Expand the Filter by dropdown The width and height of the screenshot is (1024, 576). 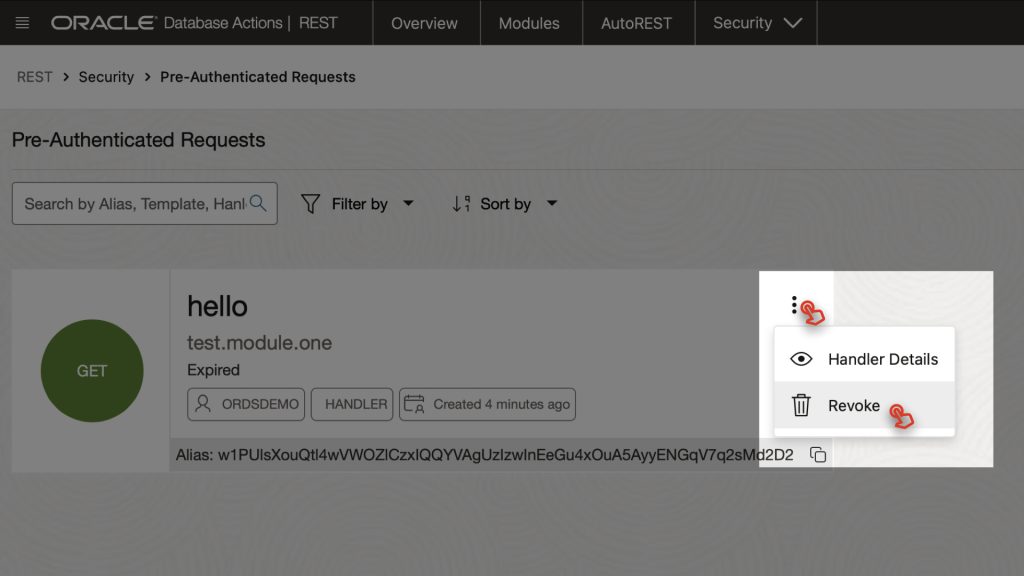408,203
